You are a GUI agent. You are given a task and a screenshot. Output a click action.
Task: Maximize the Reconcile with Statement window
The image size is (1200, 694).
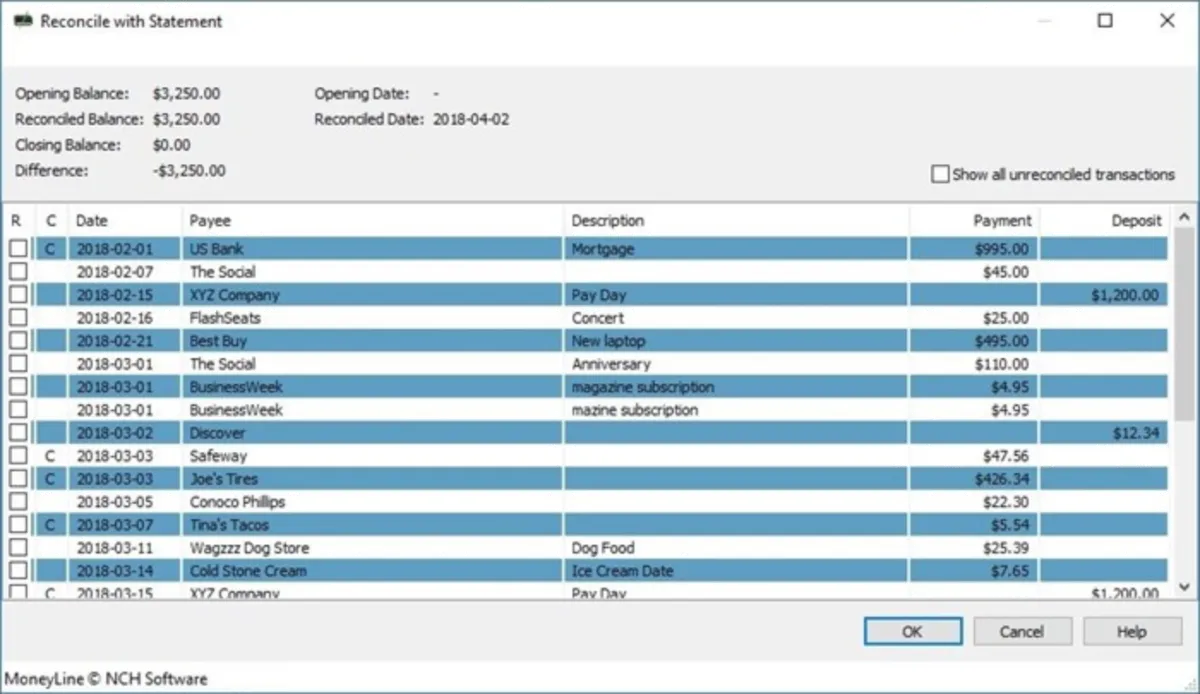pos(1105,20)
